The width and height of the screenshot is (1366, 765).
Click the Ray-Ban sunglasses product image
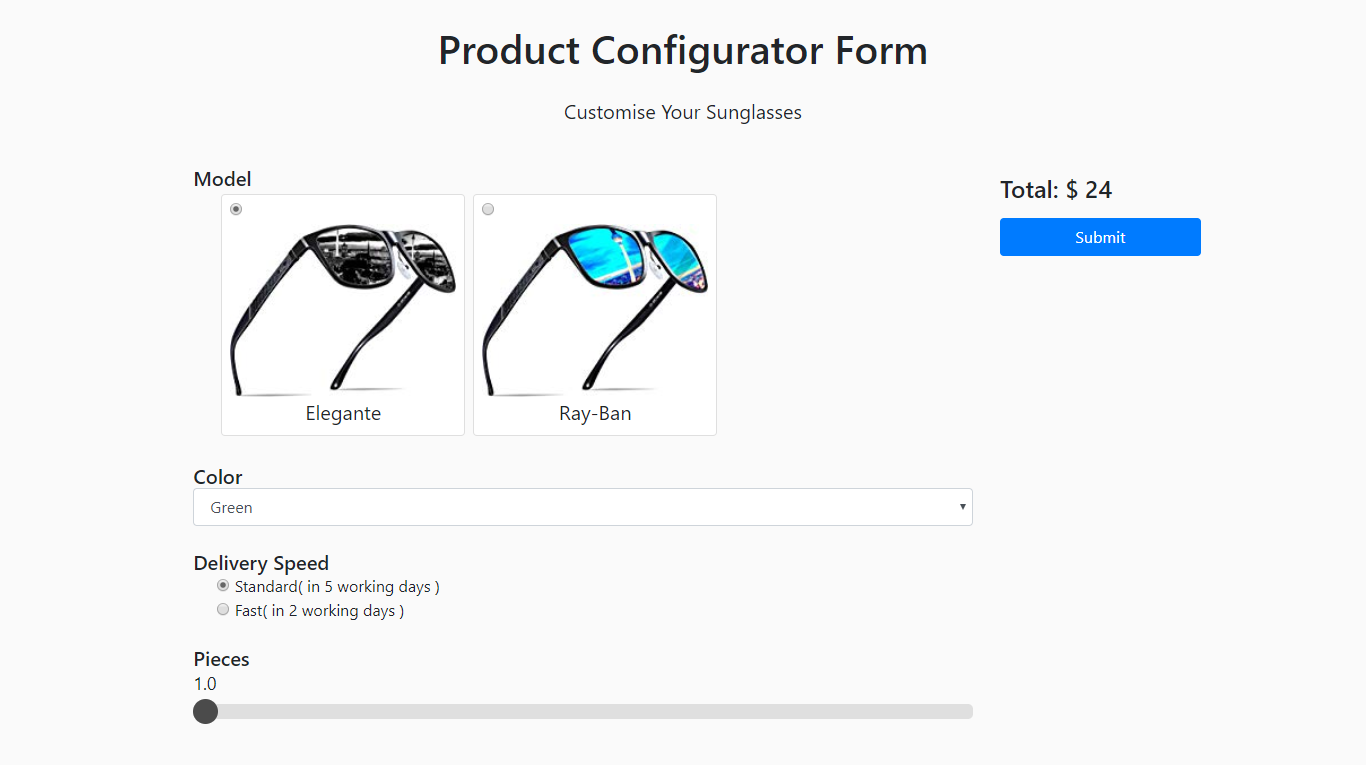594,300
